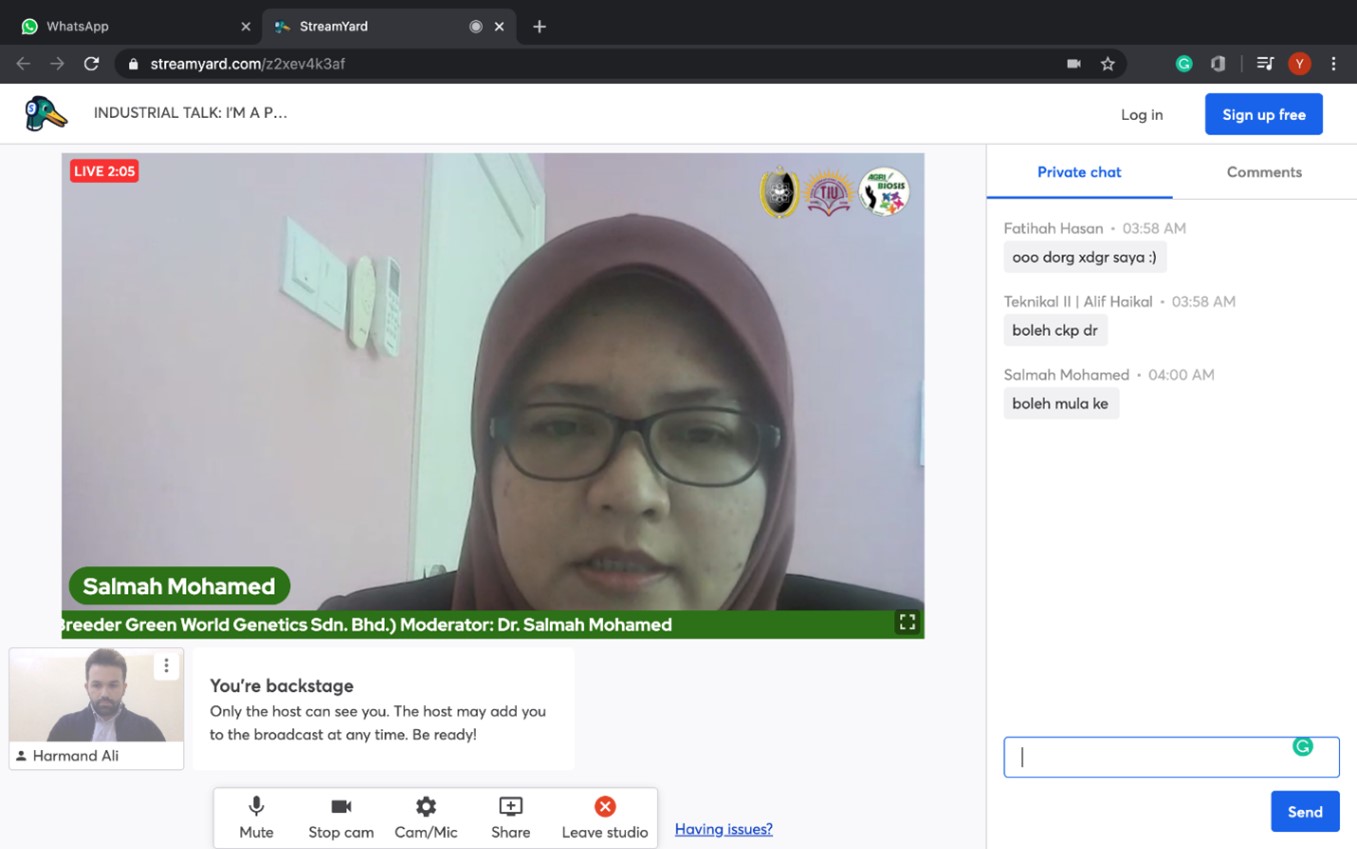Focus the private chat message input
The width and height of the screenshot is (1357, 849).
(1150, 757)
